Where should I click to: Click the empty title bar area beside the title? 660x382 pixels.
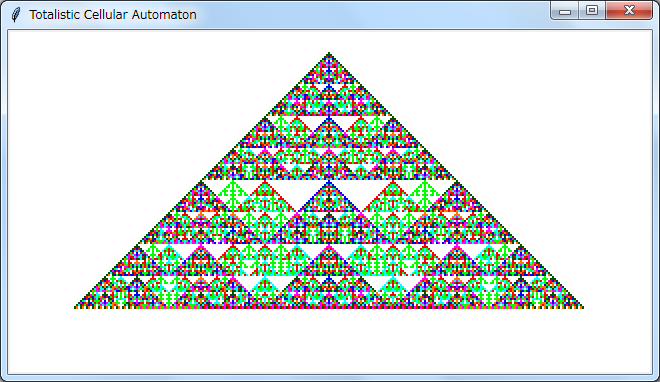coord(370,14)
